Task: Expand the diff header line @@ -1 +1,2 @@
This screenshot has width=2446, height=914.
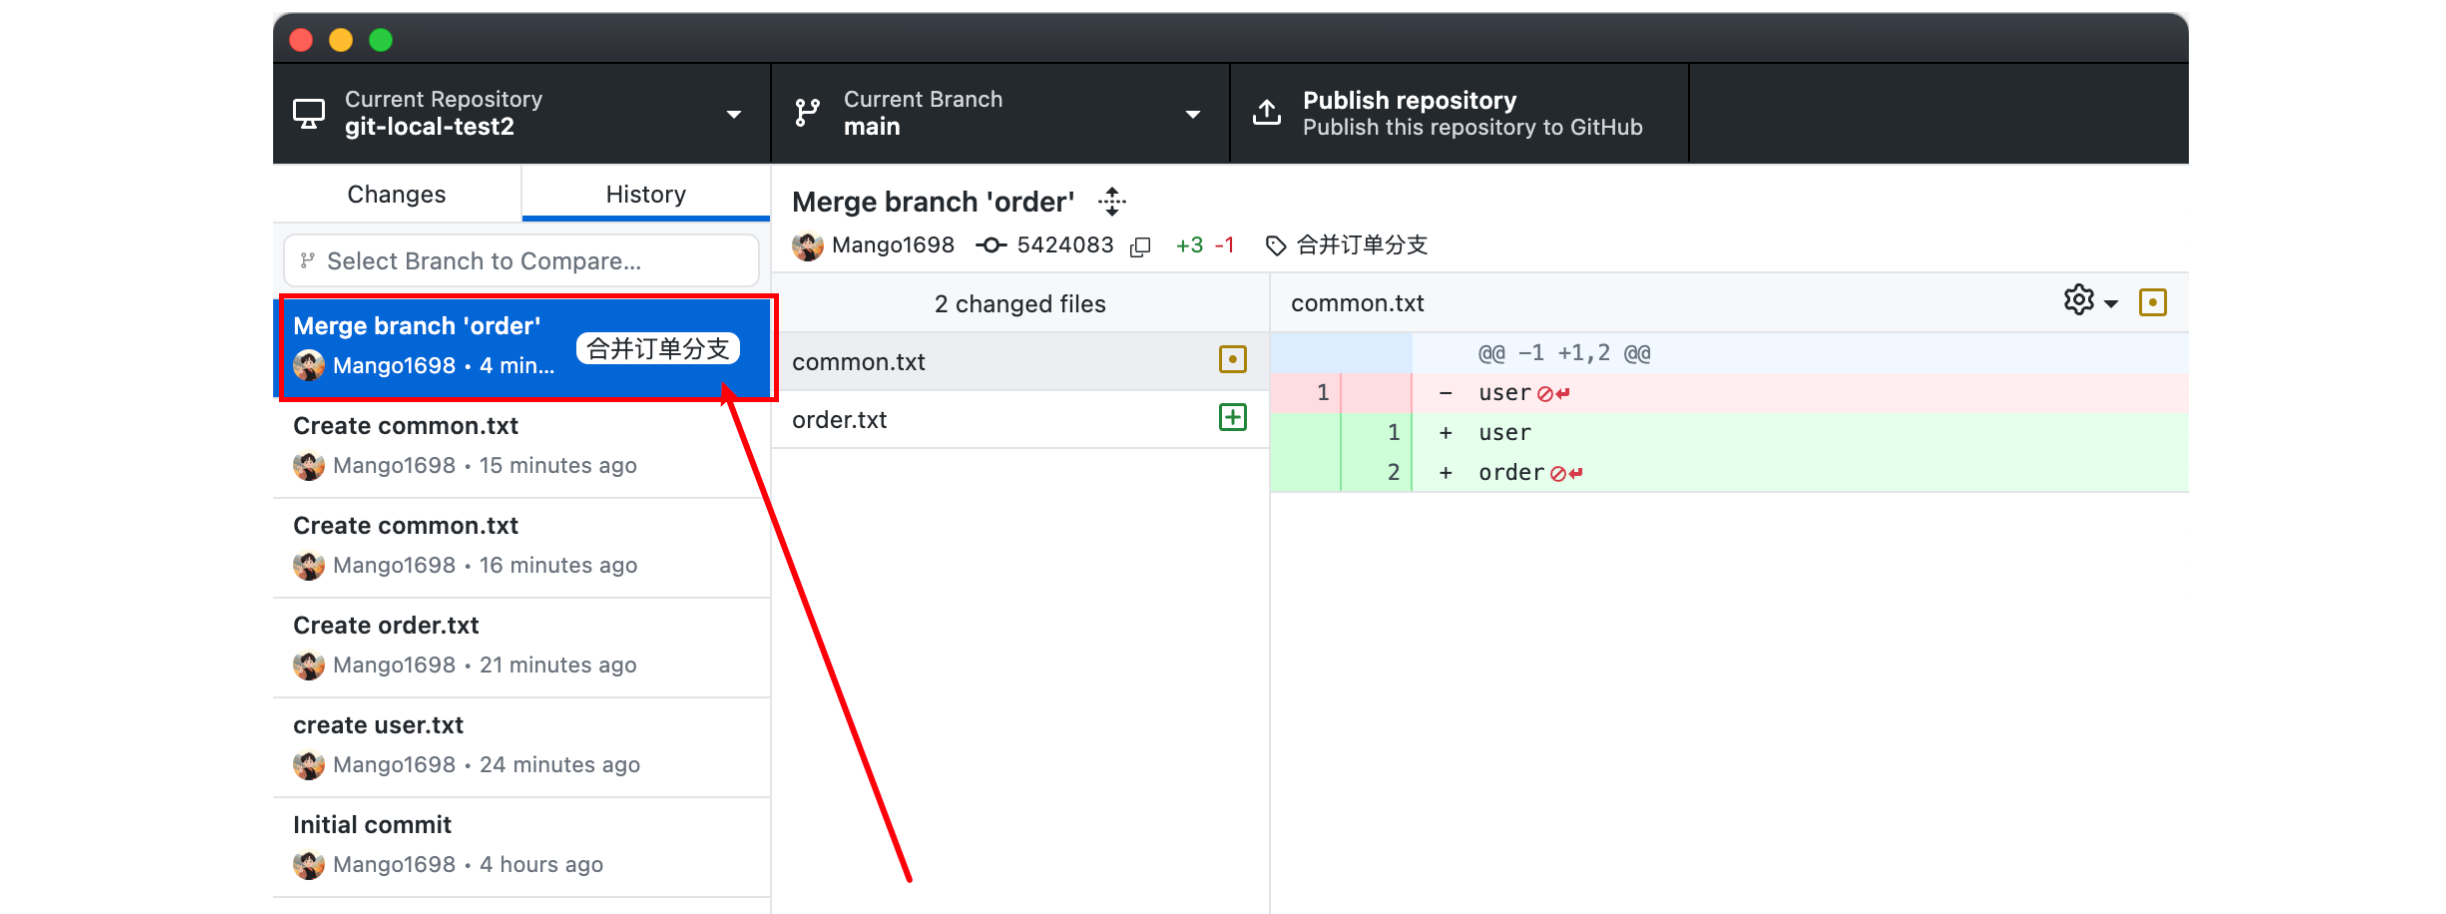Action: (1341, 353)
